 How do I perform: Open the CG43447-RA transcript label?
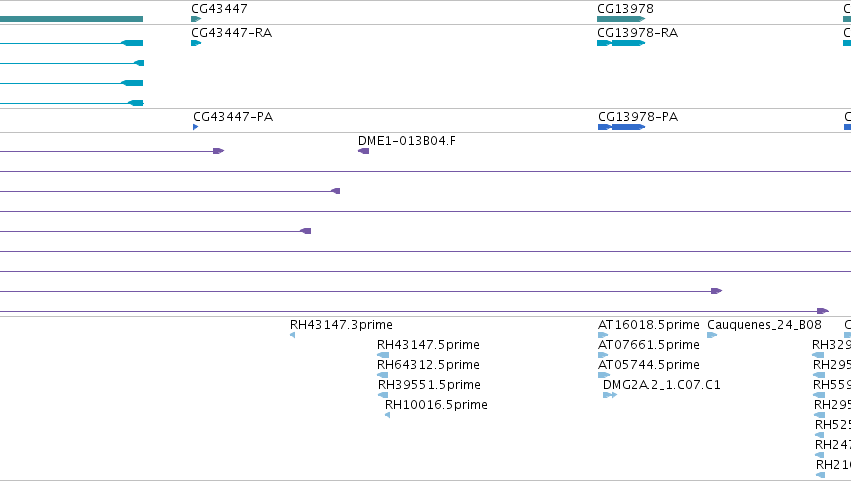(x=232, y=33)
